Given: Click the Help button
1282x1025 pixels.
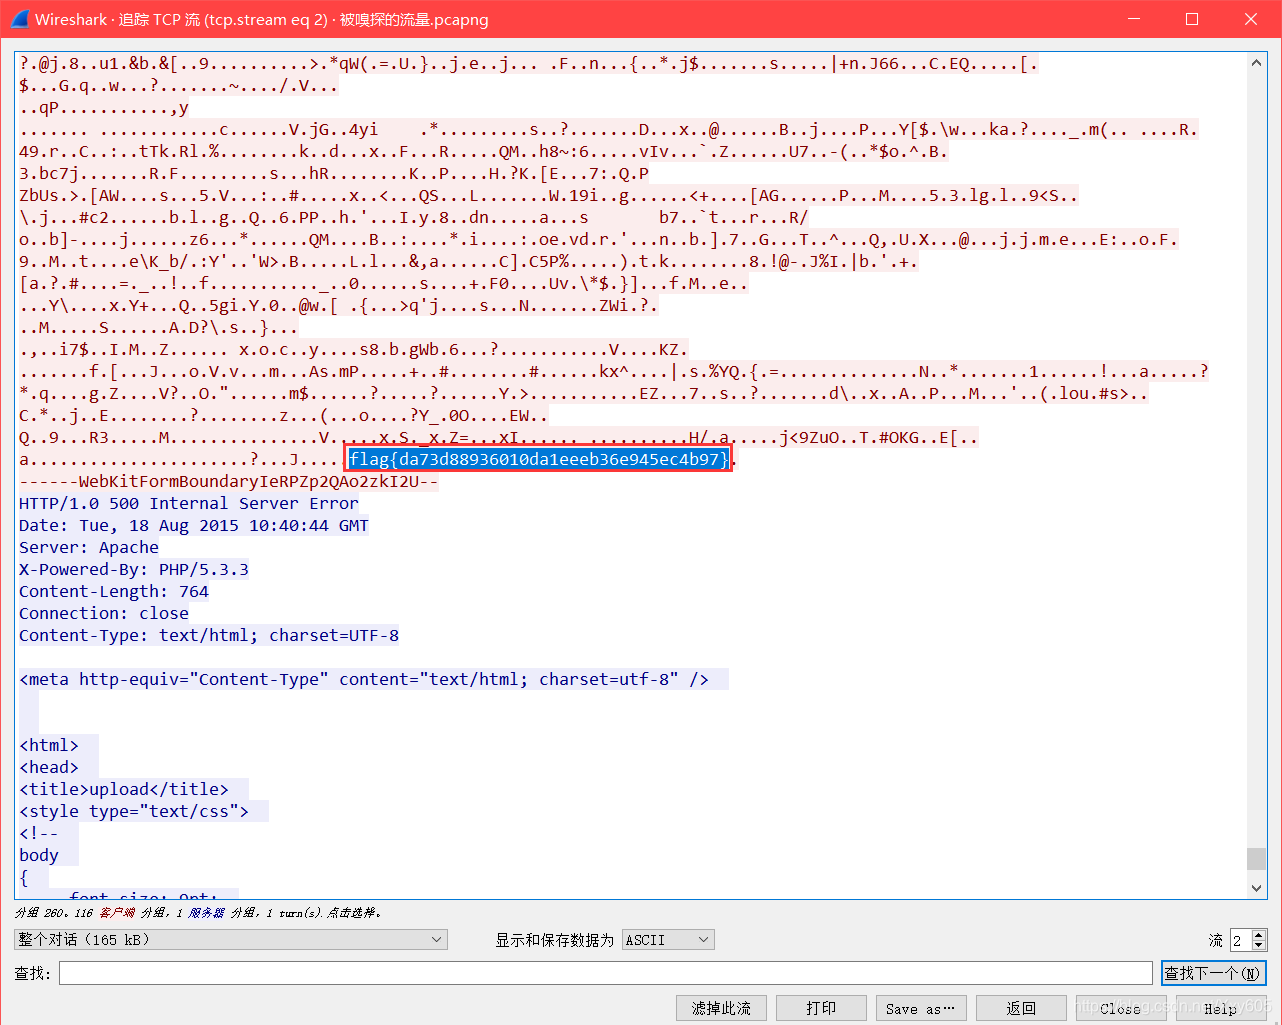Looking at the screenshot, I should (1221, 1008).
